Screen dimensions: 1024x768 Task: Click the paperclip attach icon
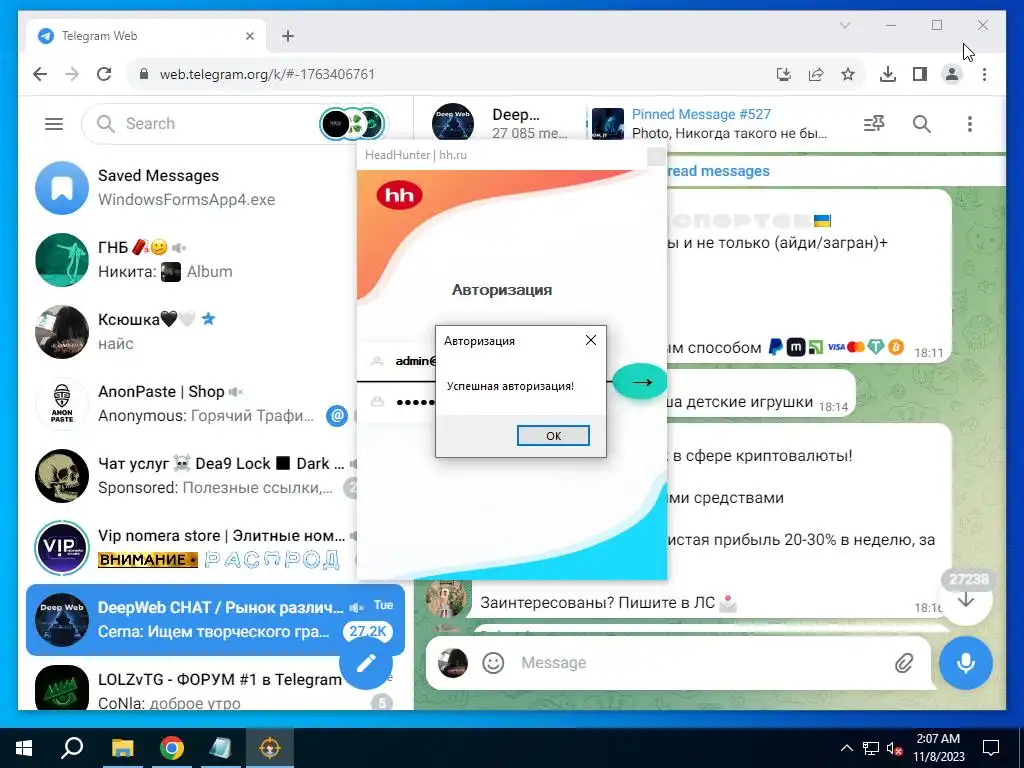[904, 664]
